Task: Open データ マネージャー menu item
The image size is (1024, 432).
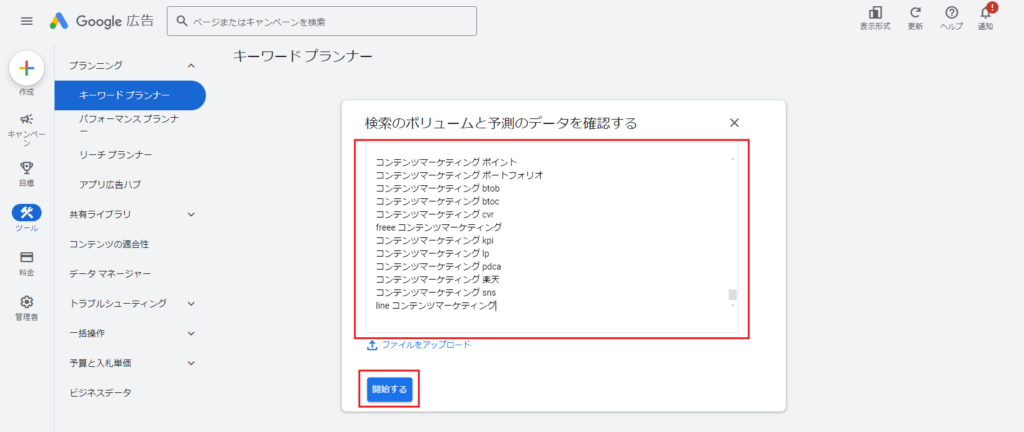Action: pyautogui.click(x=110, y=273)
